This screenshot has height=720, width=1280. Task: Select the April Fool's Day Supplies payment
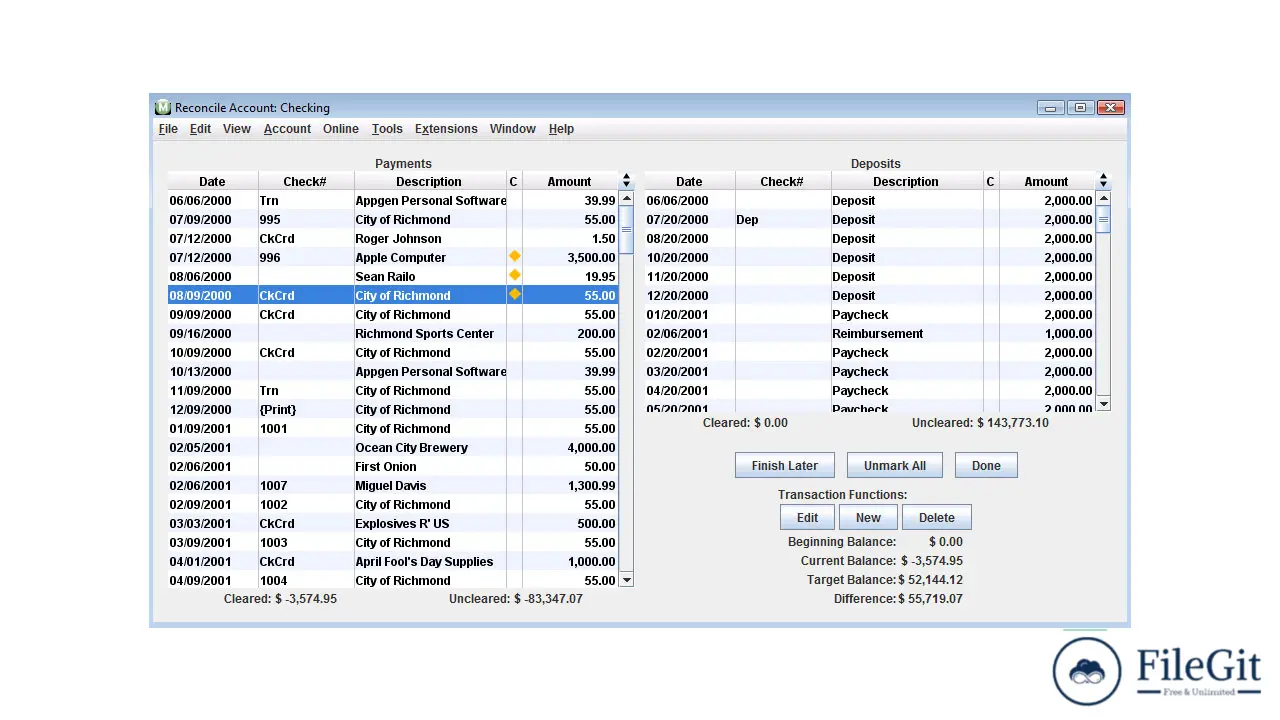click(x=393, y=561)
